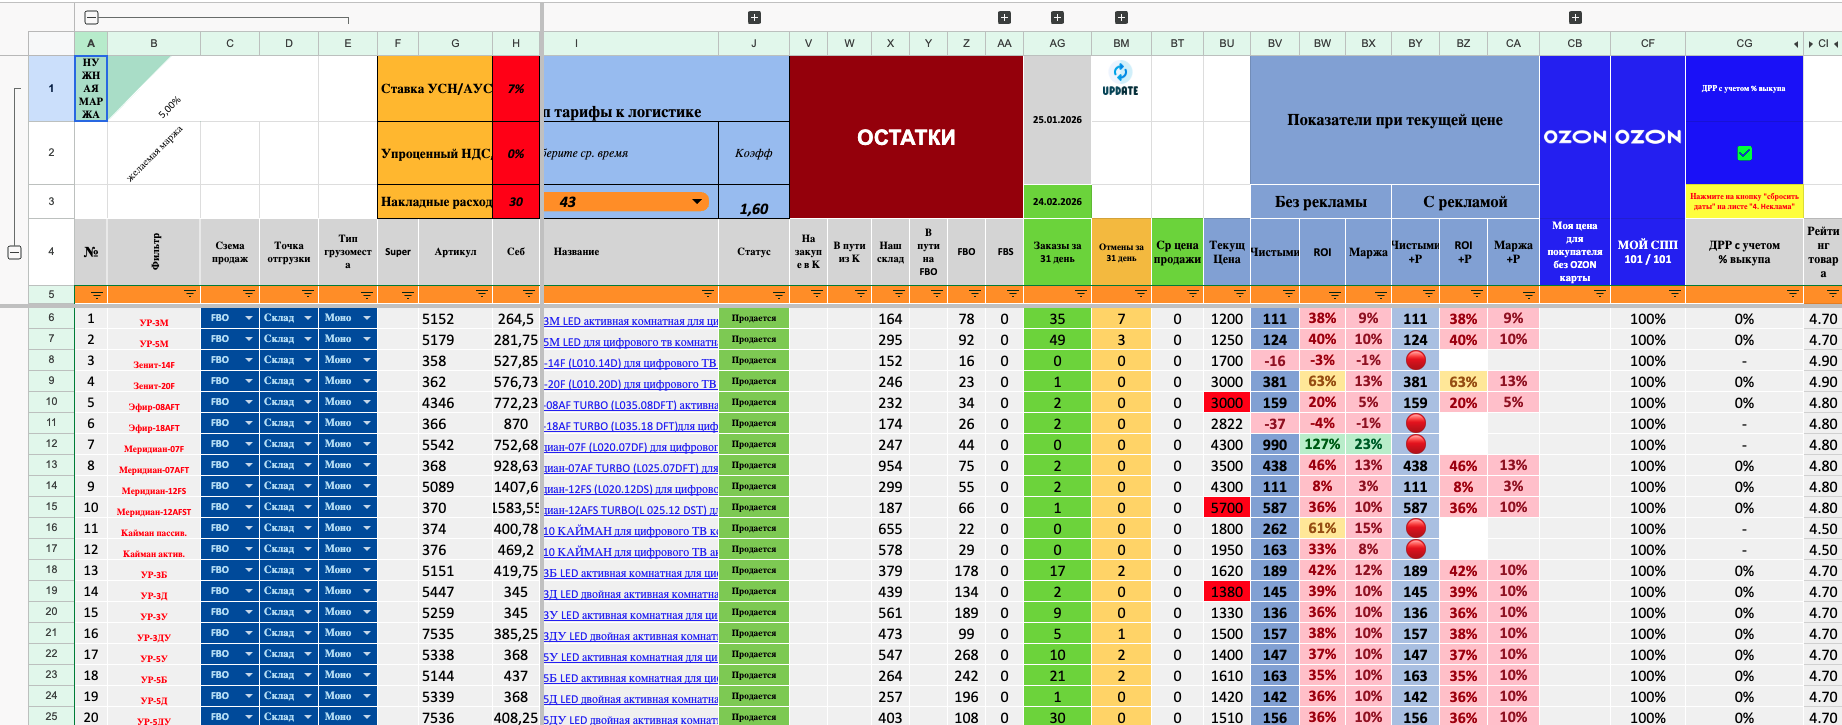Open the filter under Заказы за 31 день
Viewport: 1842px width, 725px height.
pyautogui.click(x=1081, y=295)
